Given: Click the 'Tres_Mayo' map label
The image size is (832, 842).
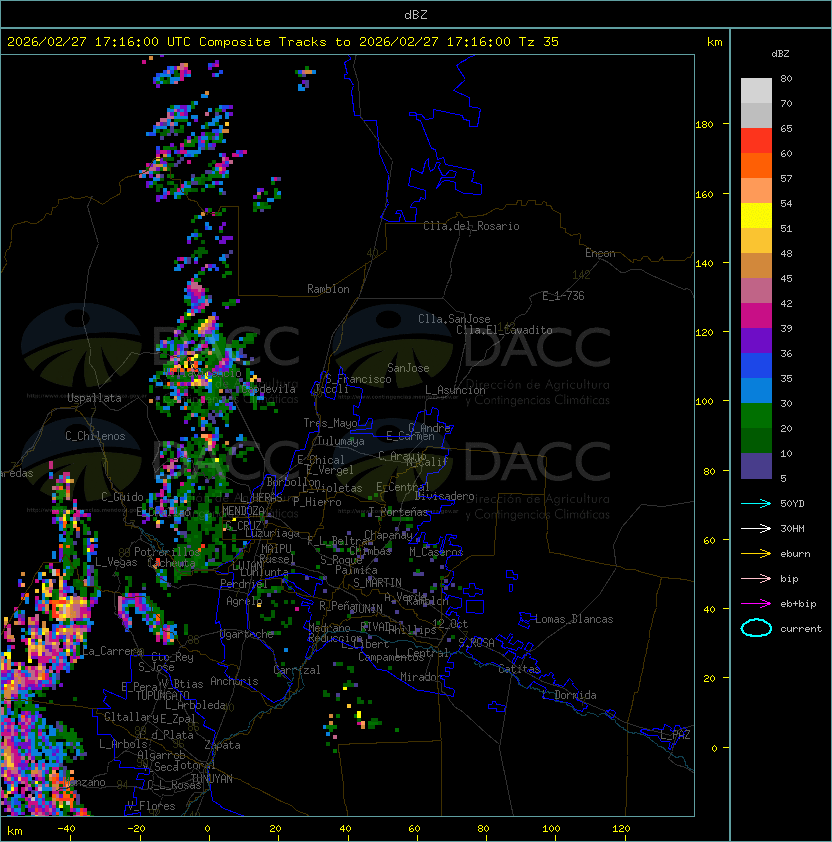Looking at the screenshot, I should [330, 423].
